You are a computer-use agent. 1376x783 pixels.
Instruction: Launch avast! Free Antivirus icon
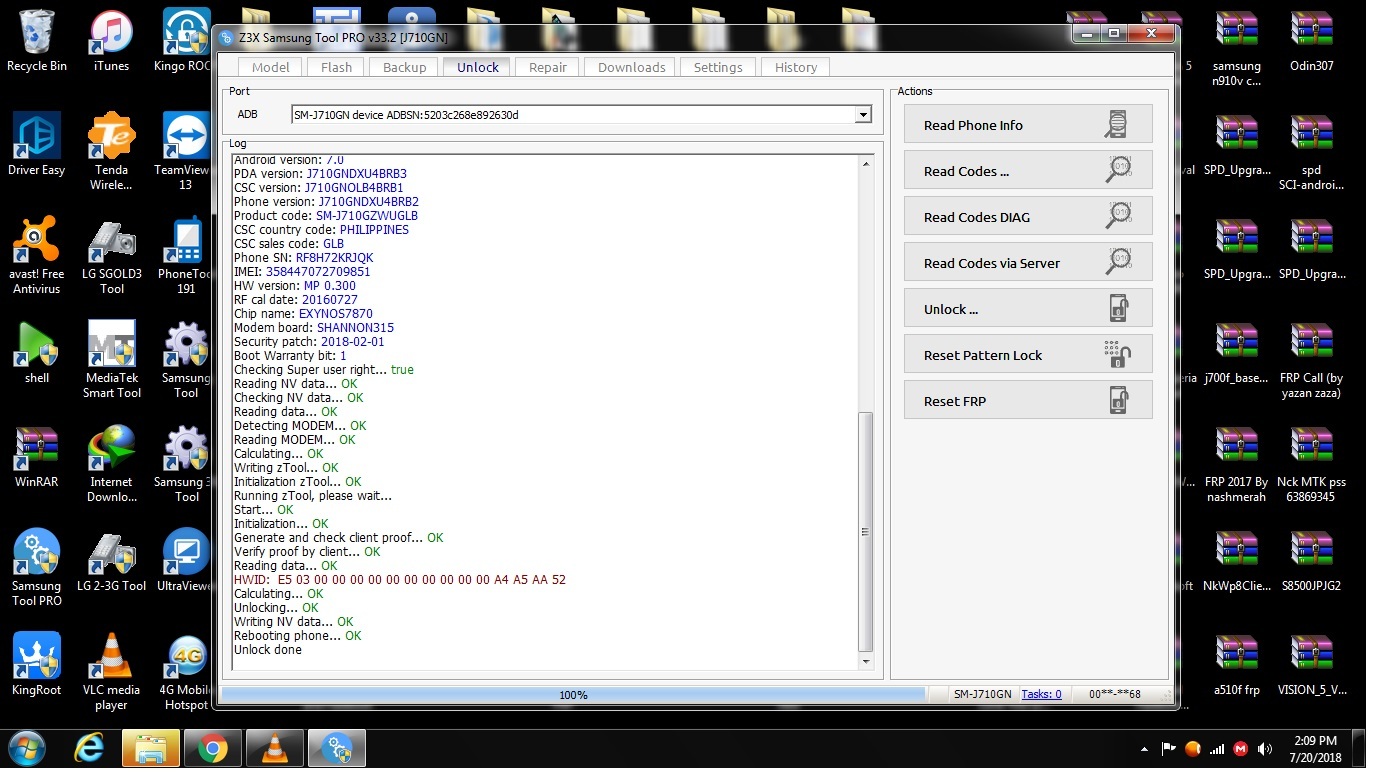click(x=37, y=256)
